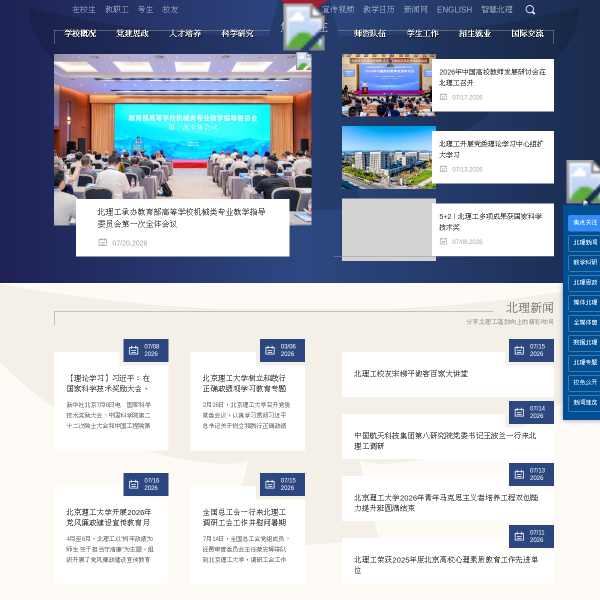This screenshot has width=600, height=600.
Task: Click the 教职工 link in top bar
Action: (117, 10)
